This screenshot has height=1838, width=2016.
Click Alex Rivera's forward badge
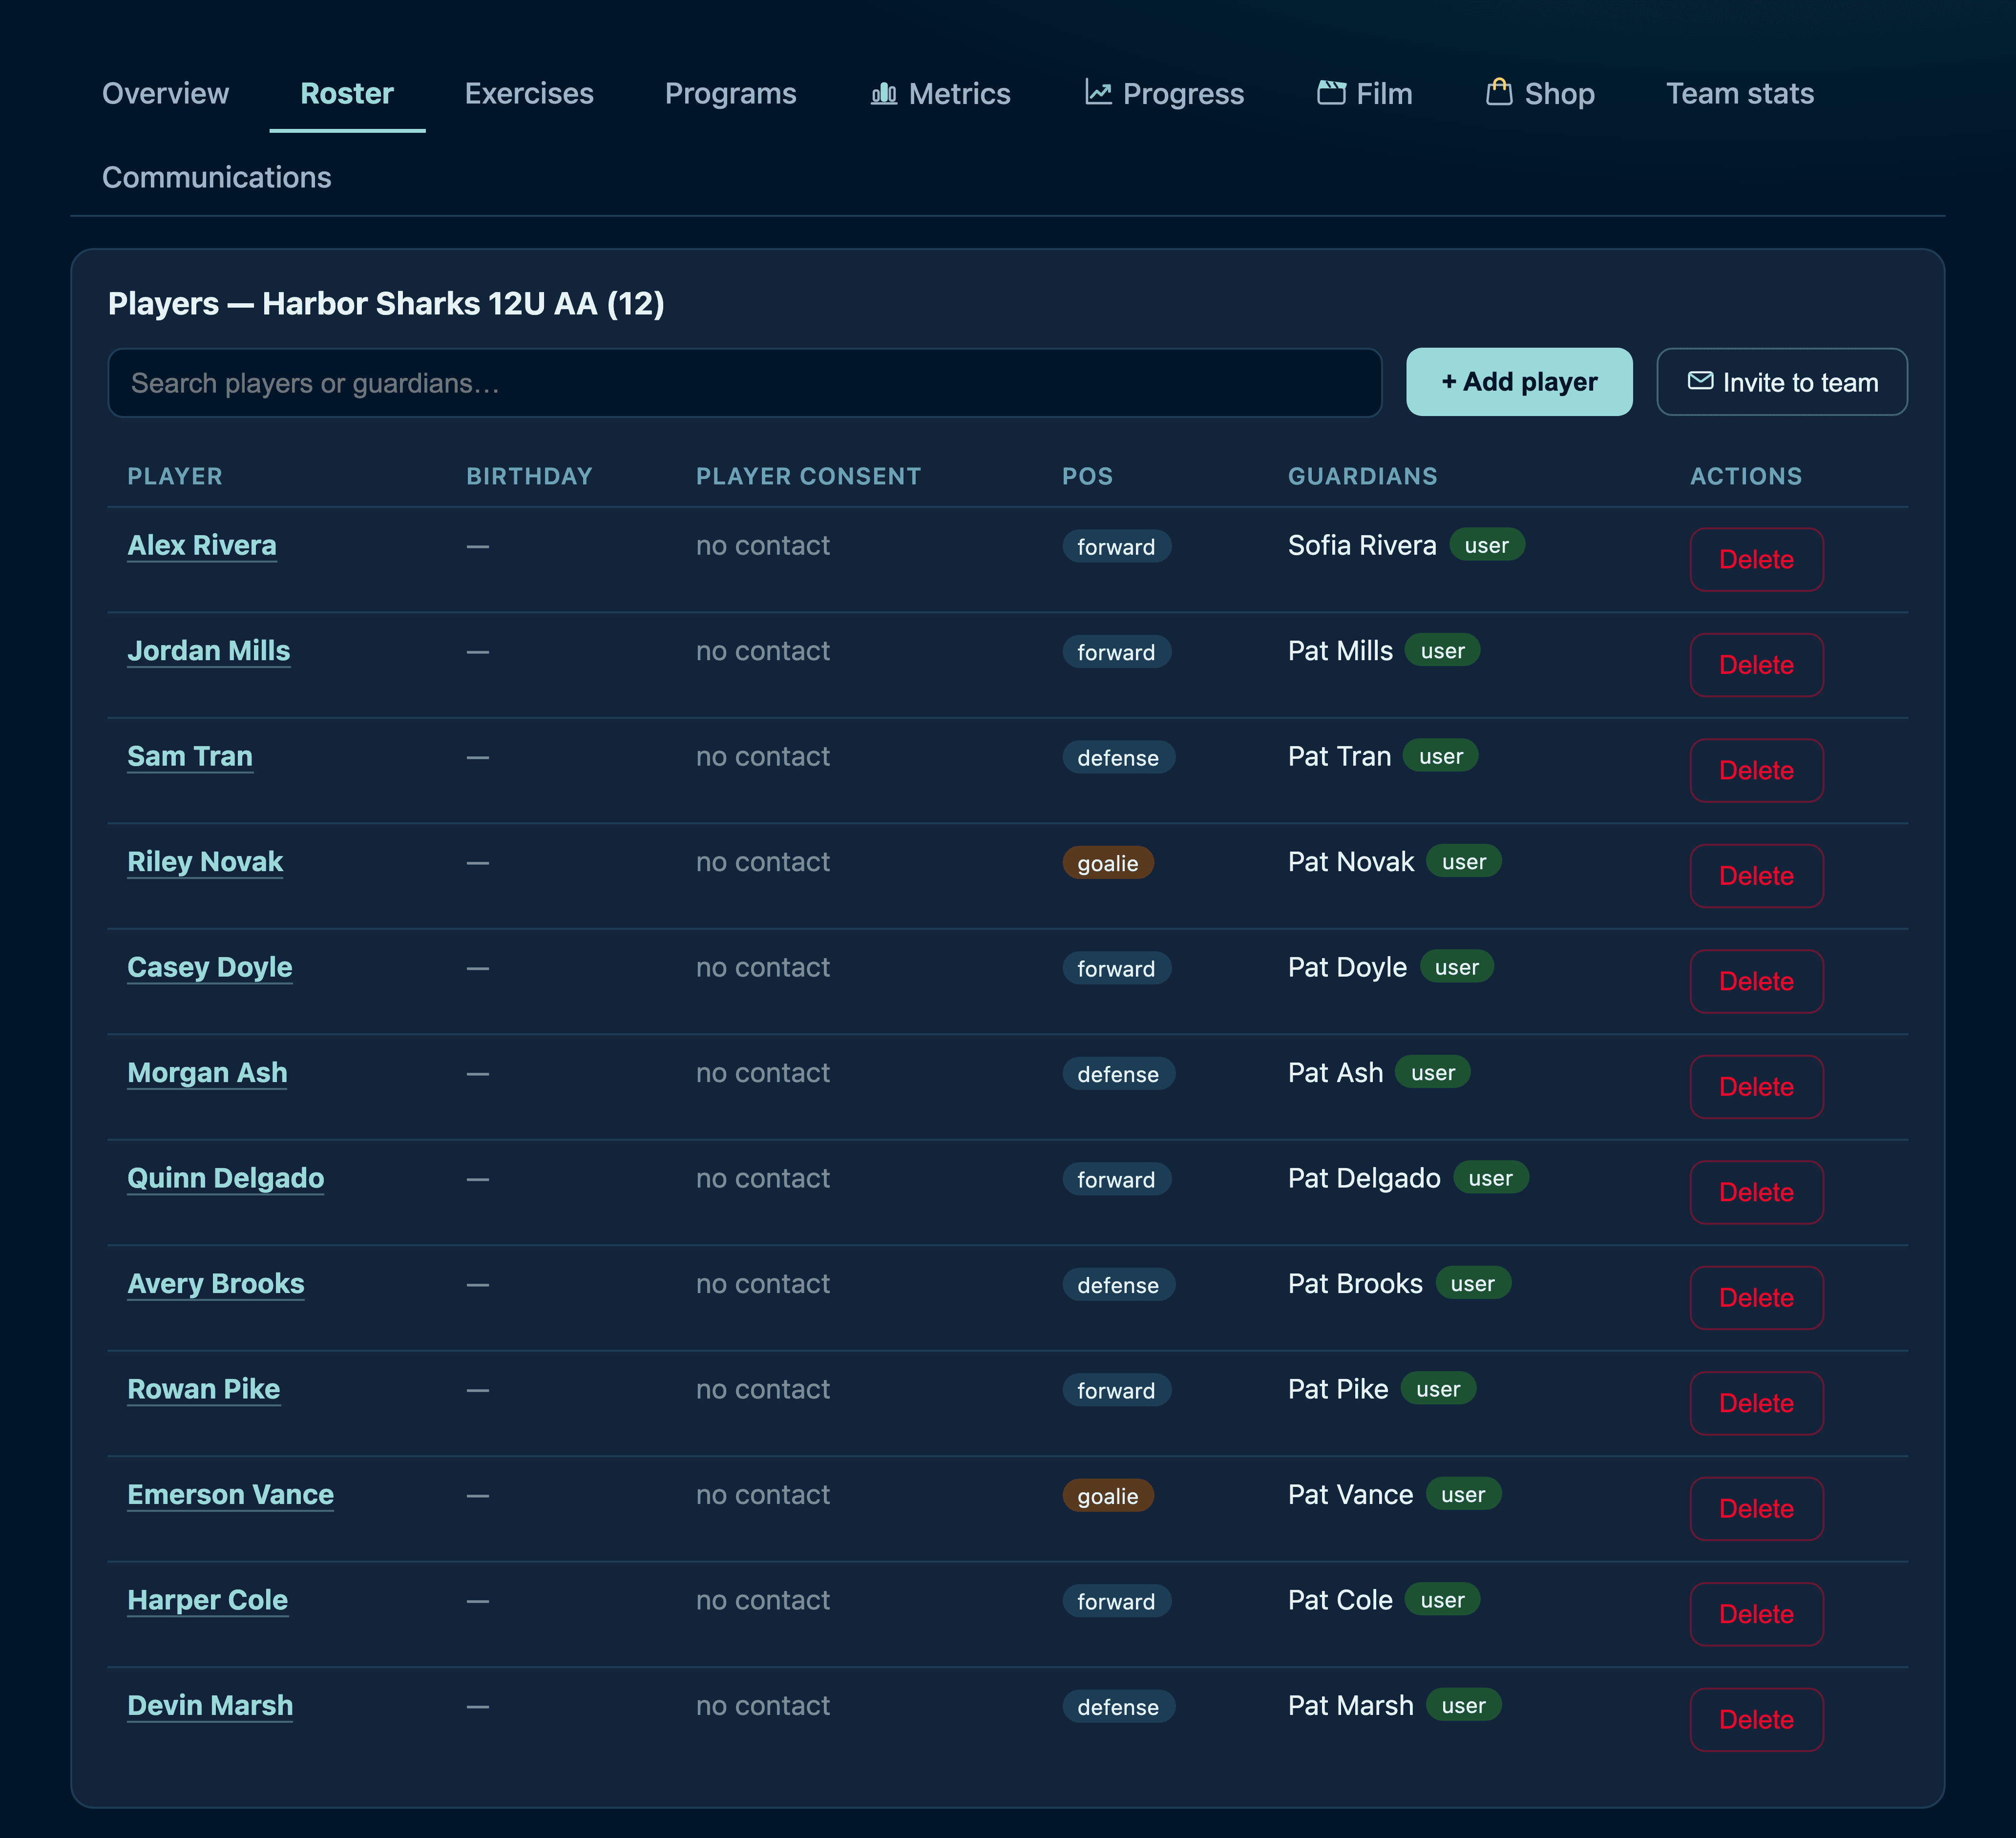coord(1116,547)
